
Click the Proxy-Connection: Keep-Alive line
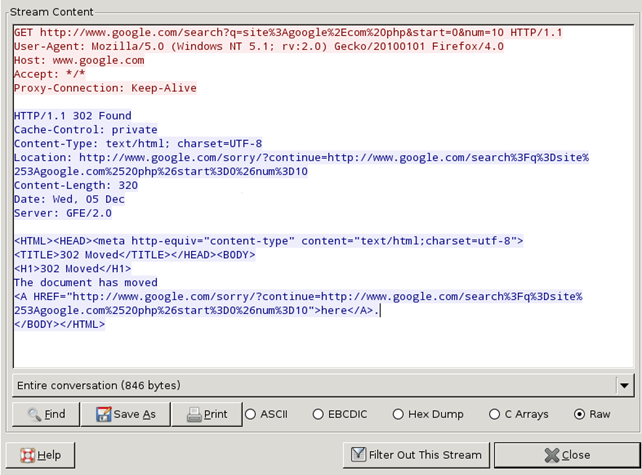tap(105, 88)
